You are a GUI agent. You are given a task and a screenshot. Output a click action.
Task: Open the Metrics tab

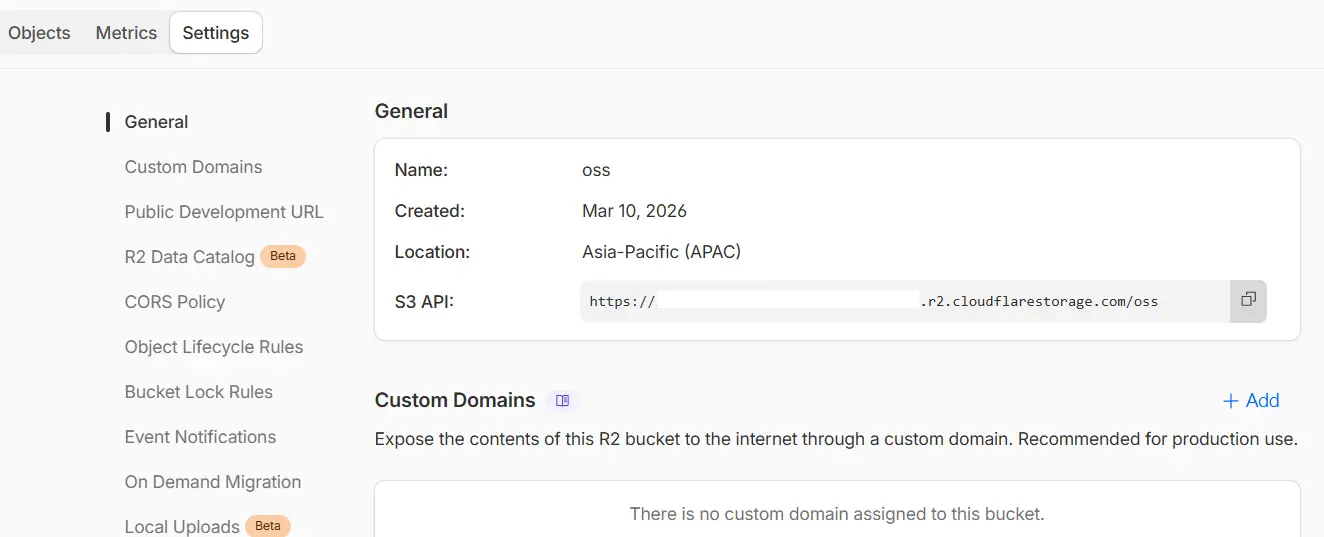(126, 33)
